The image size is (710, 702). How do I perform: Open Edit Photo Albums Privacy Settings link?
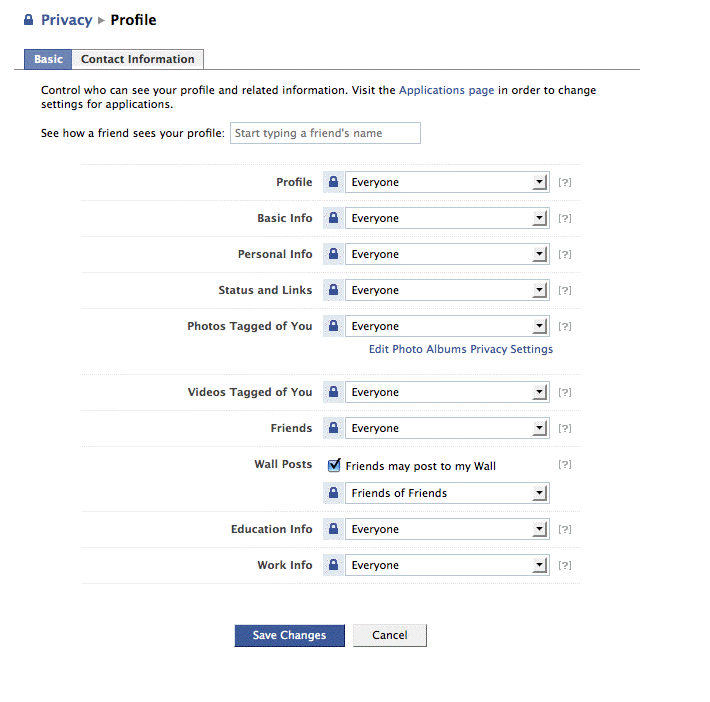pos(460,350)
